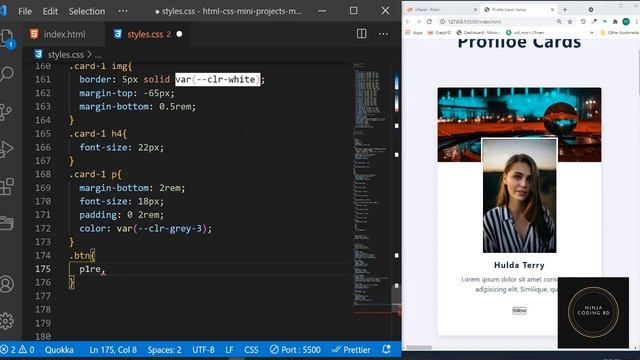Change language mode CSS
The width and height of the screenshot is (640, 360).
[251, 350]
